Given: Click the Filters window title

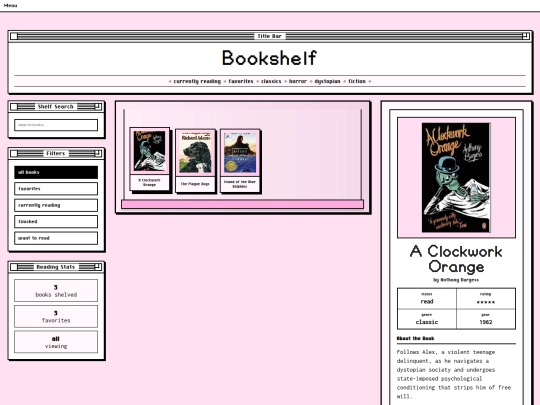Looking at the screenshot, I should (56, 154).
